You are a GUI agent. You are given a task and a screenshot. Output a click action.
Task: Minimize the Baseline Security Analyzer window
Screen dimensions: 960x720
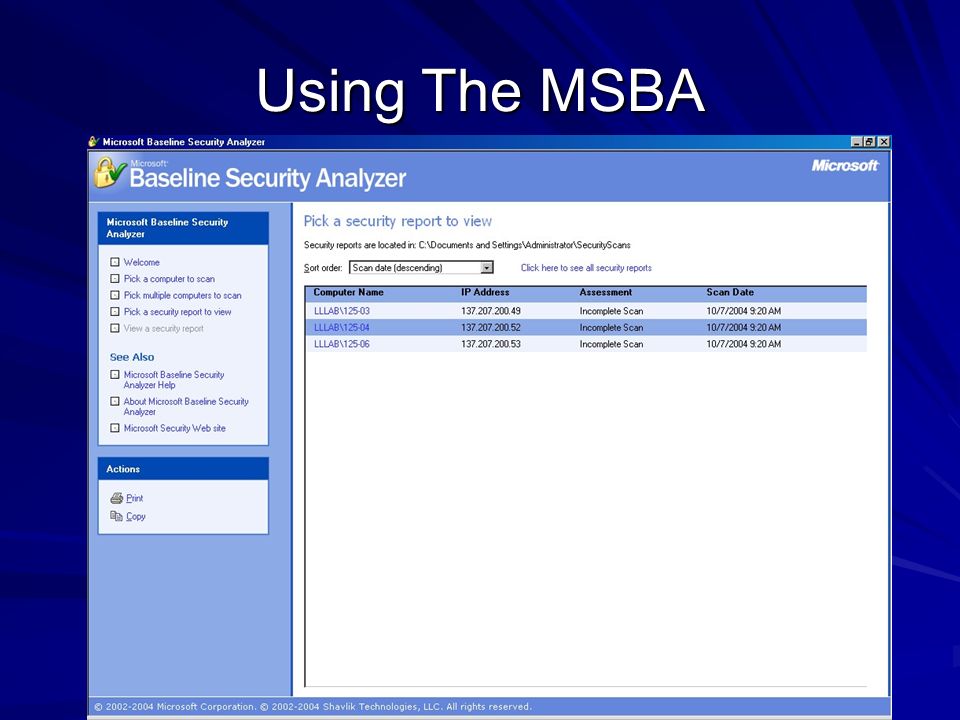pos(857,142)
